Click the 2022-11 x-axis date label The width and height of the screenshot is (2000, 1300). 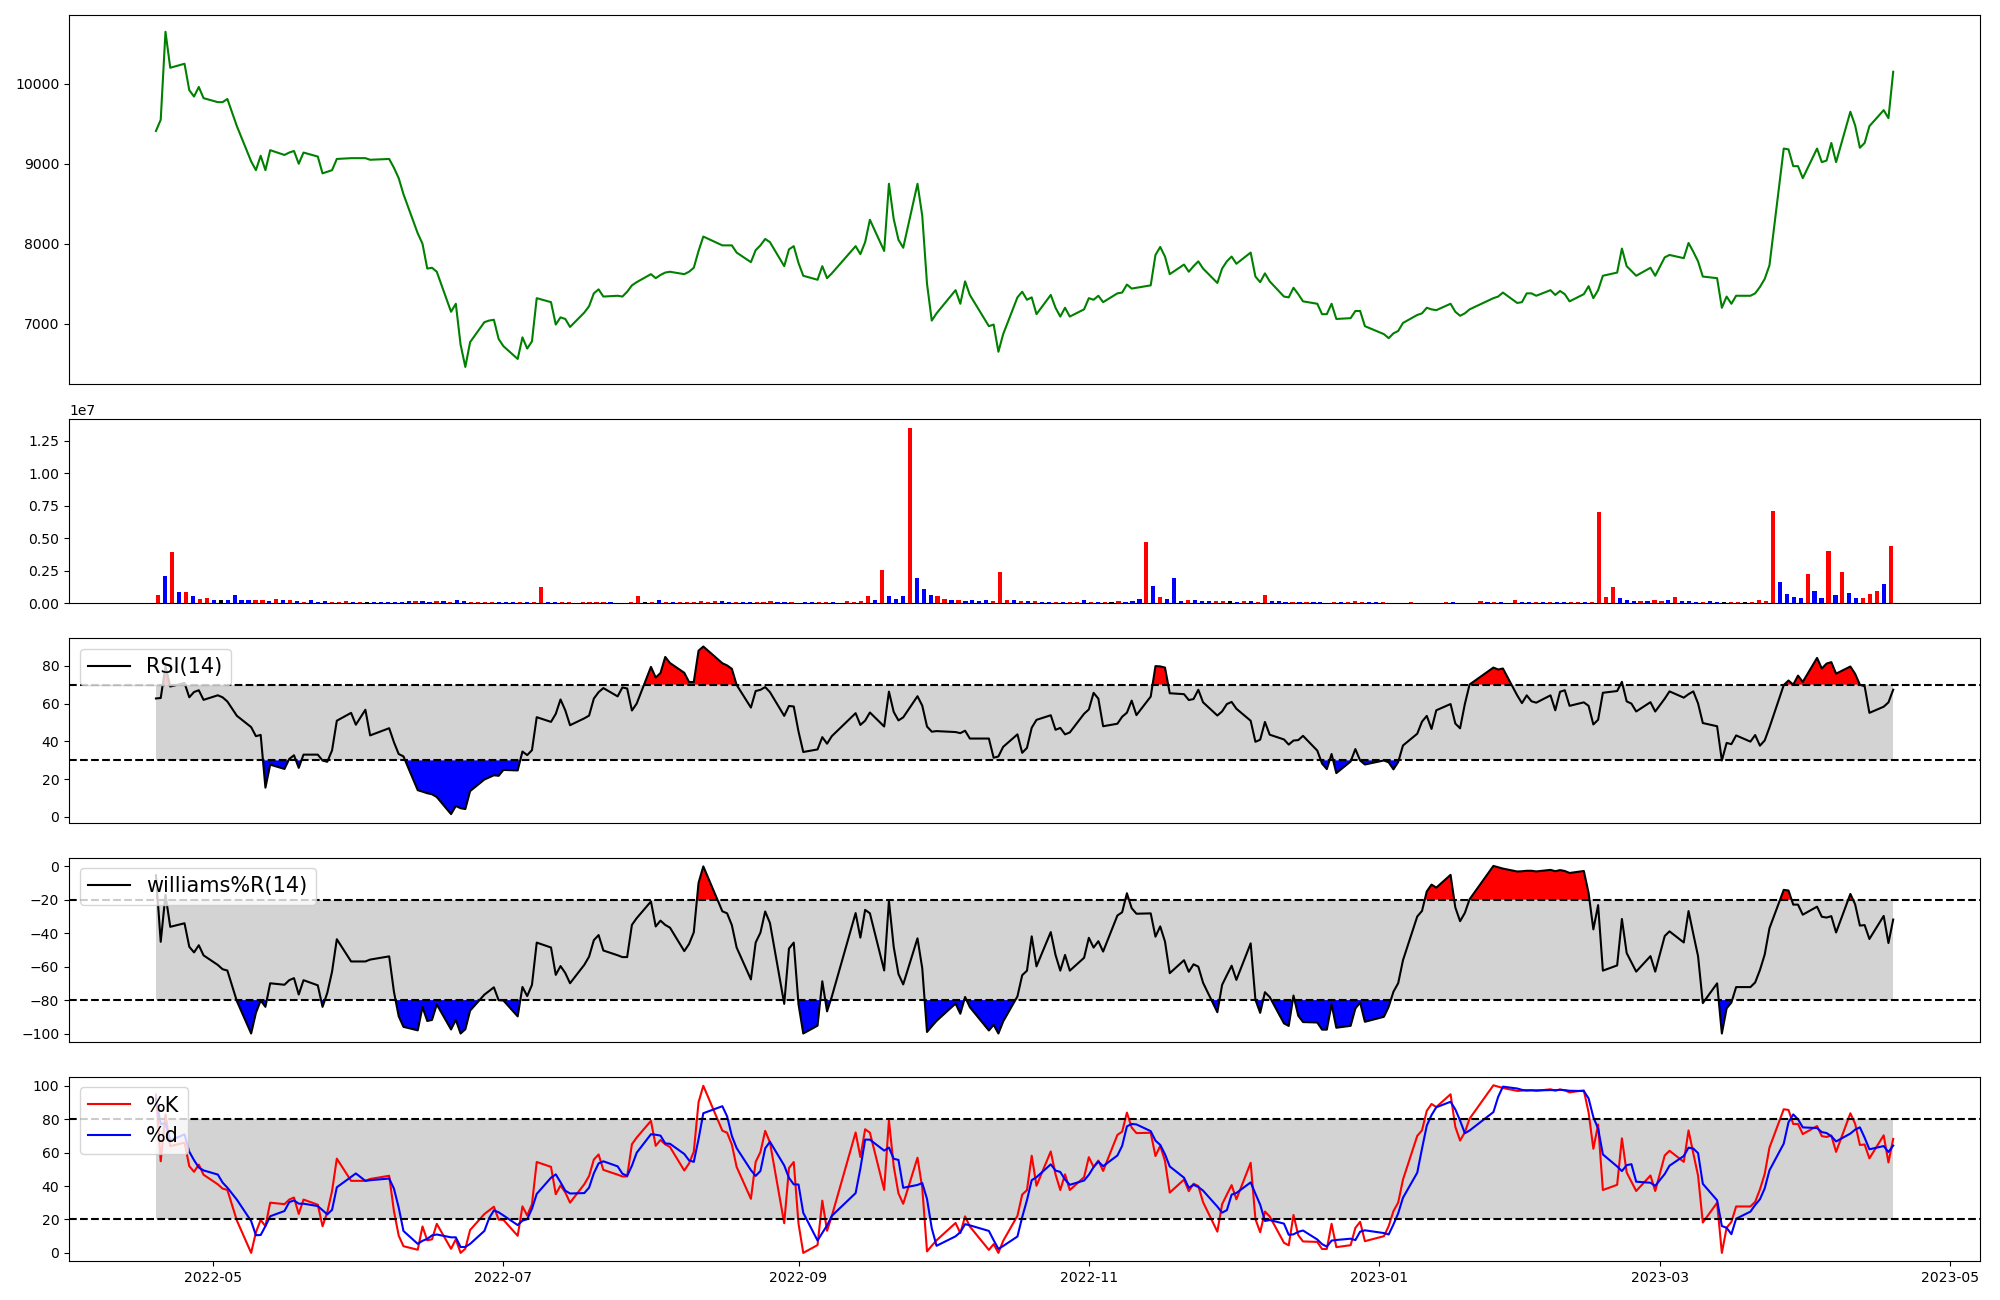click(x=1088, y=1277)
